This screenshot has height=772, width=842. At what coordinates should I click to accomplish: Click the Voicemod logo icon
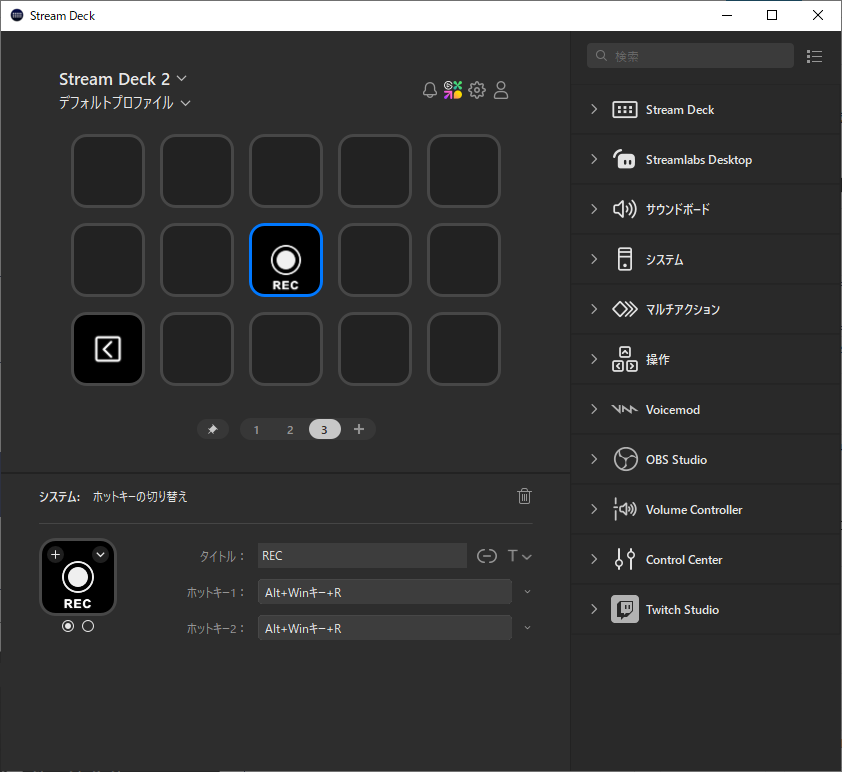(x=625, y=409)
